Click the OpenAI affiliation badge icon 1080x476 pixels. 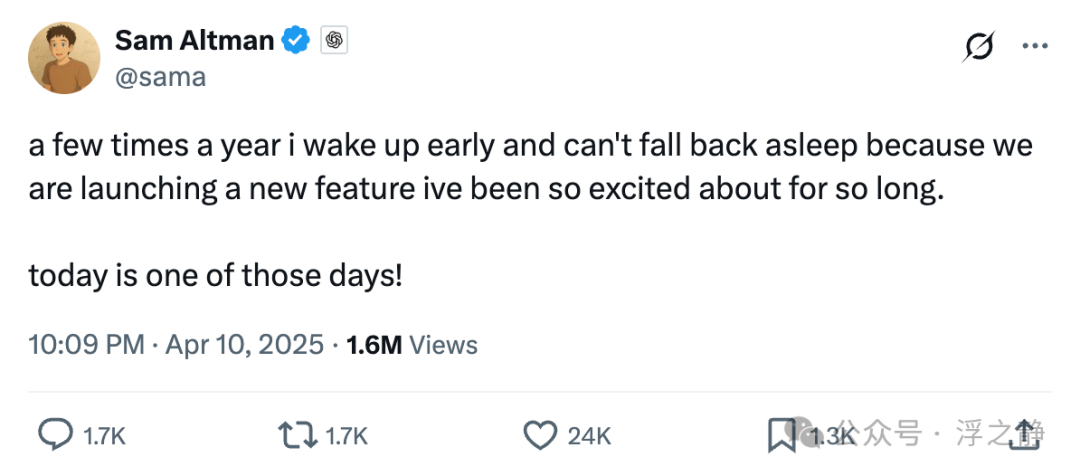333,41
